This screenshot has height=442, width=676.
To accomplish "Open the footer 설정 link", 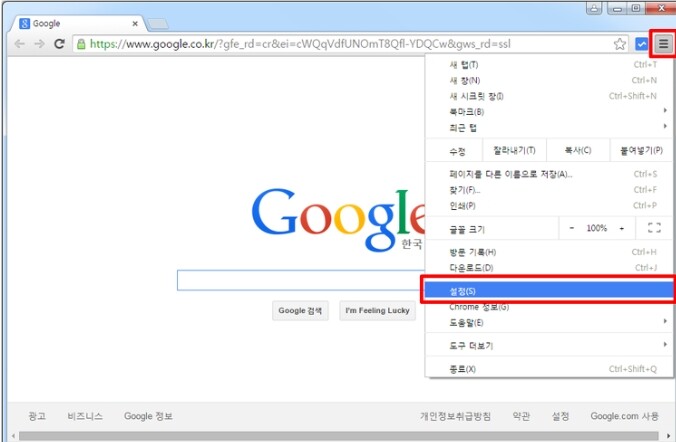I will point(560,416).
